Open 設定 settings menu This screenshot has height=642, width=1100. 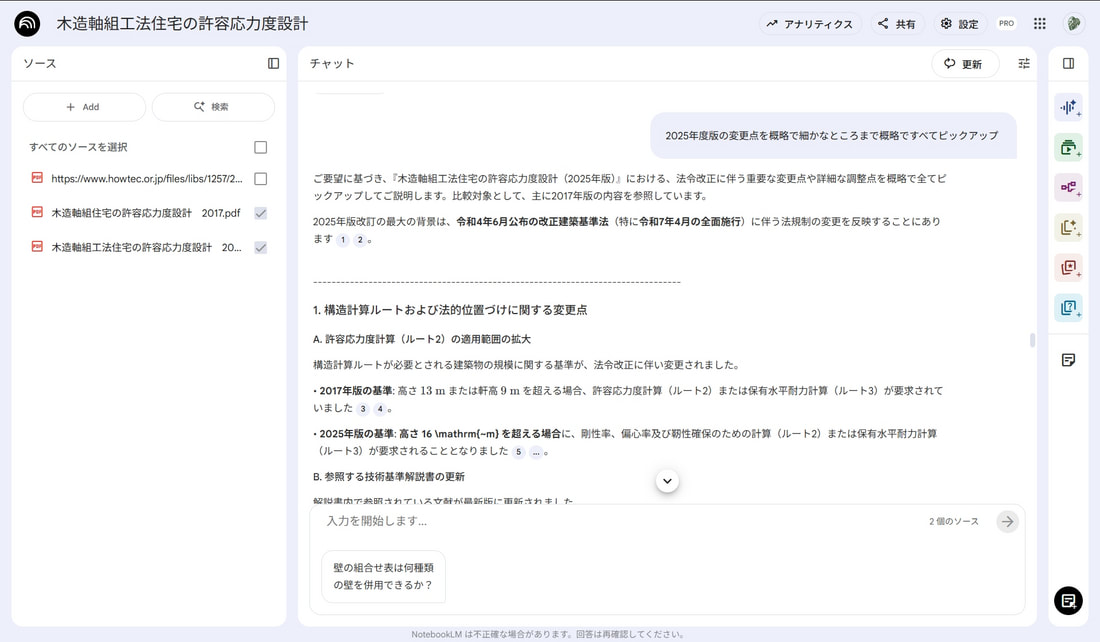coord(959,24)
